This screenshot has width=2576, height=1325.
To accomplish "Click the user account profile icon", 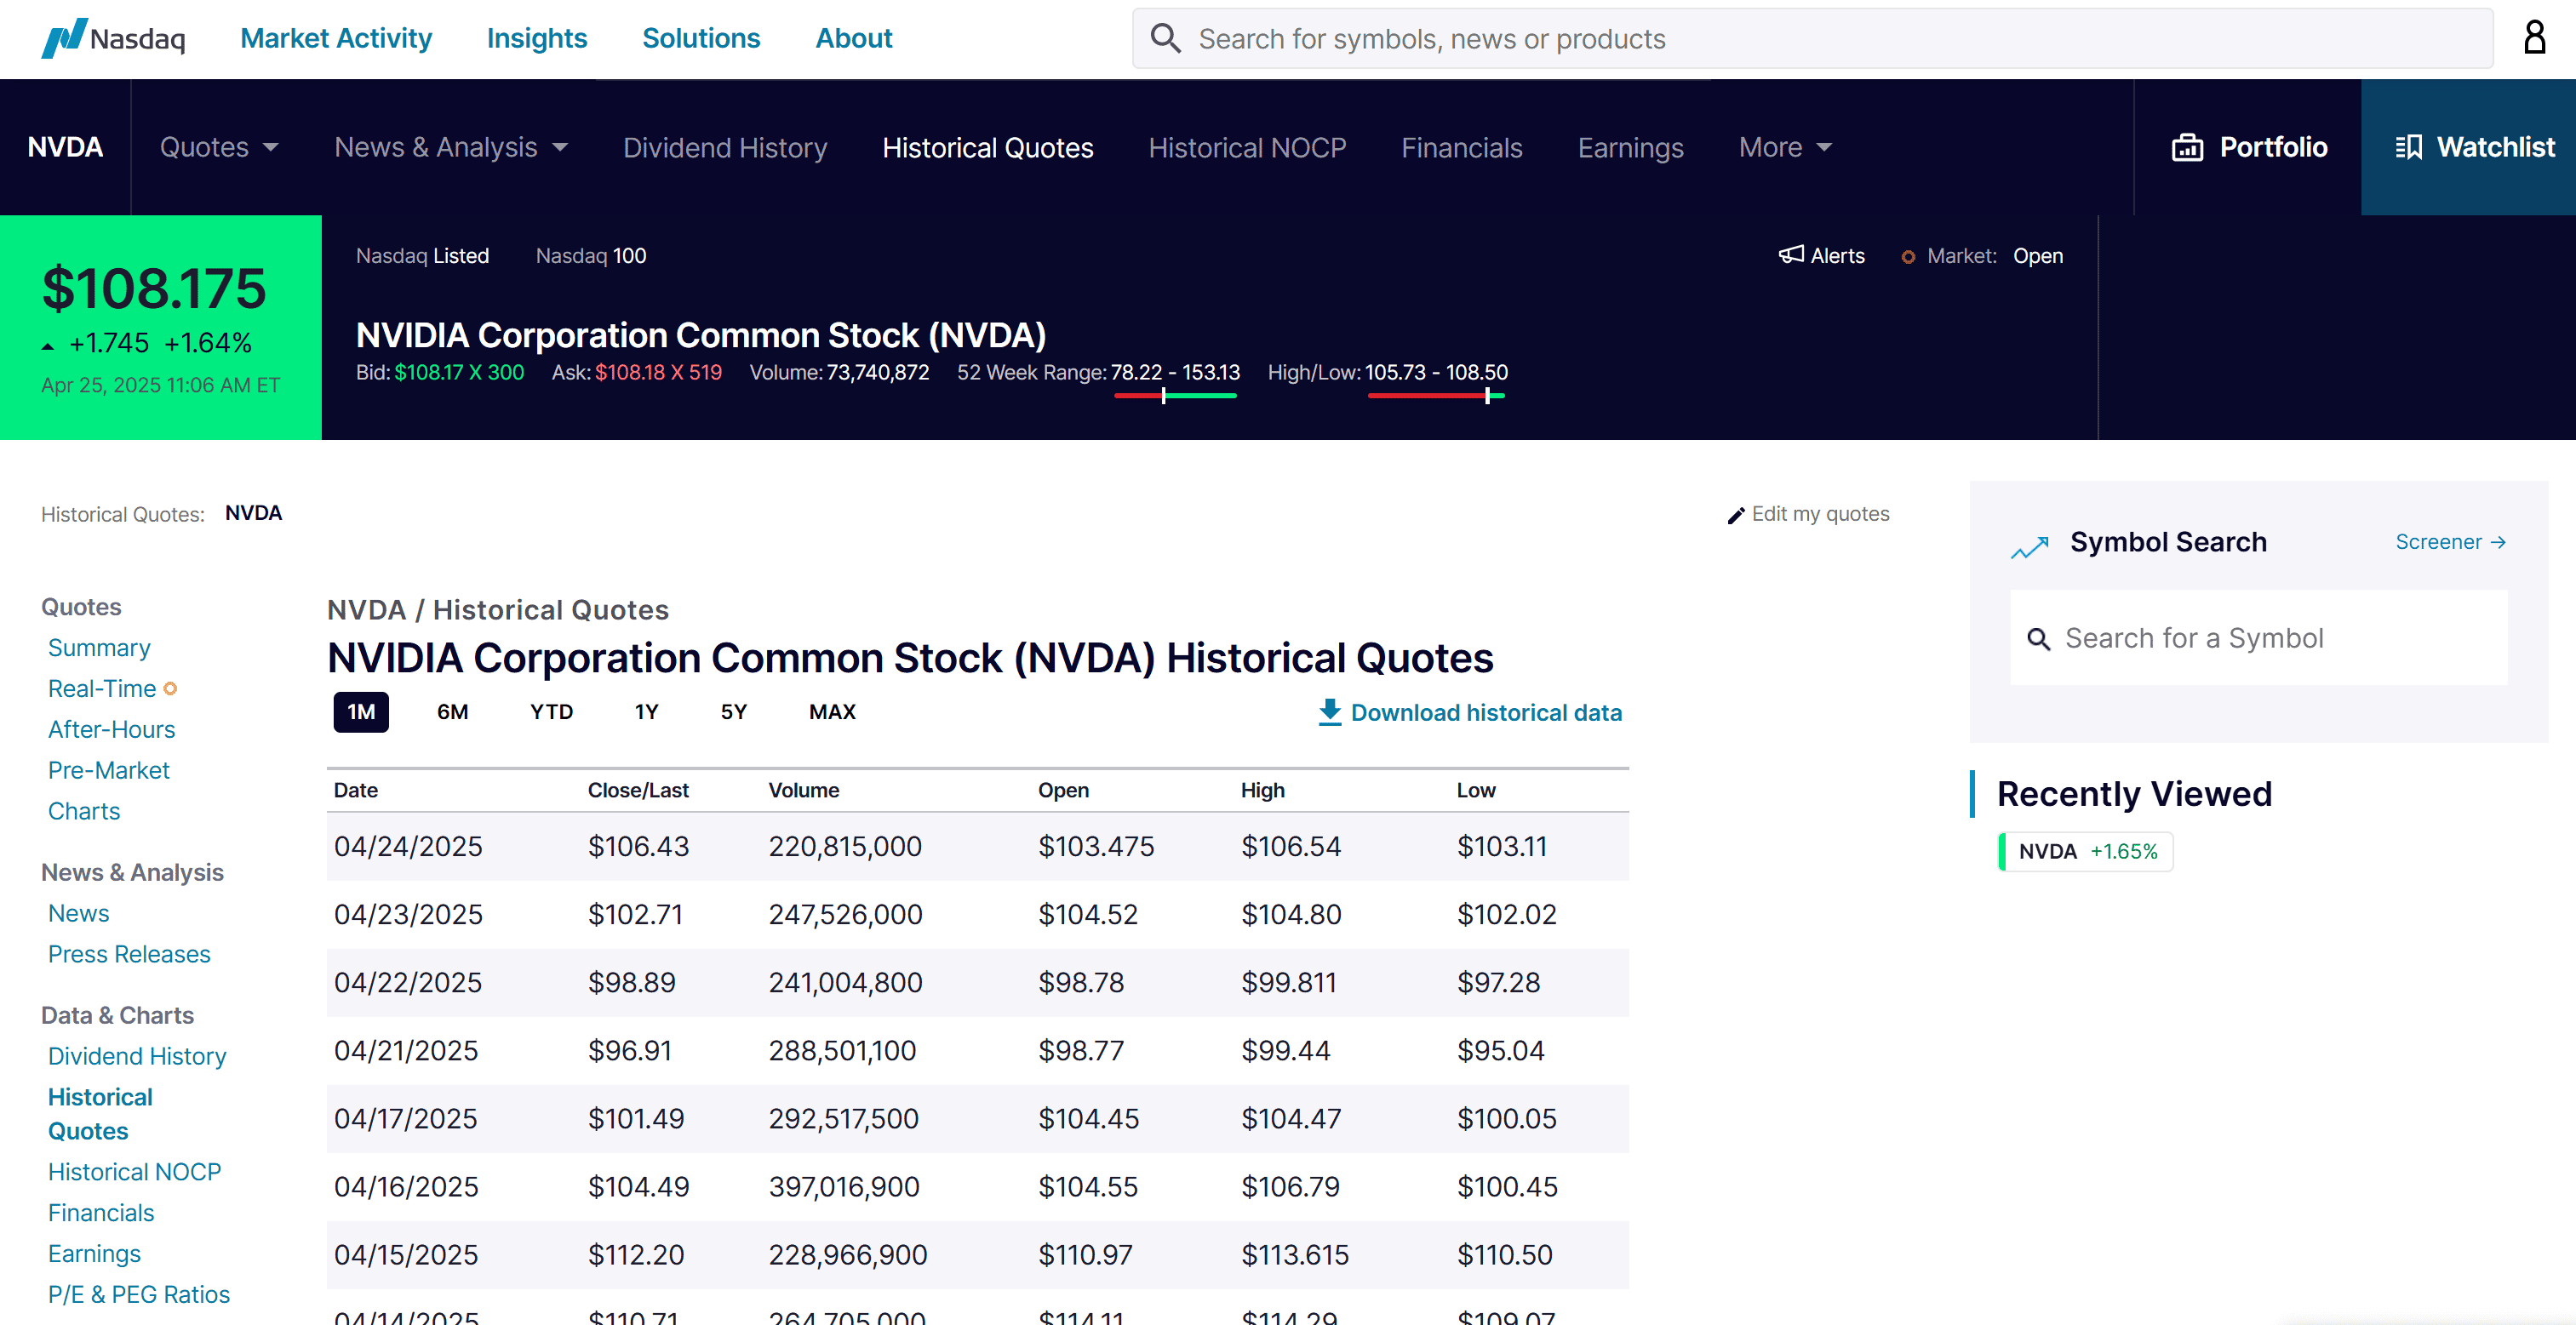I will (x=2534, y=38).
